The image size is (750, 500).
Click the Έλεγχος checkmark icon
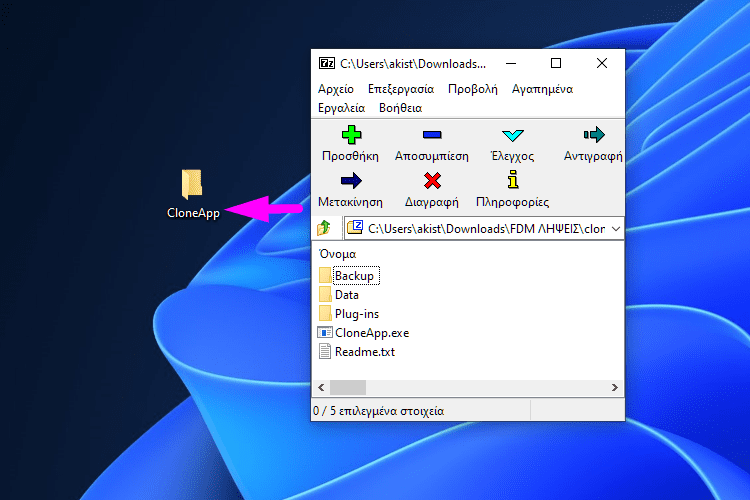tap(512, 135)
